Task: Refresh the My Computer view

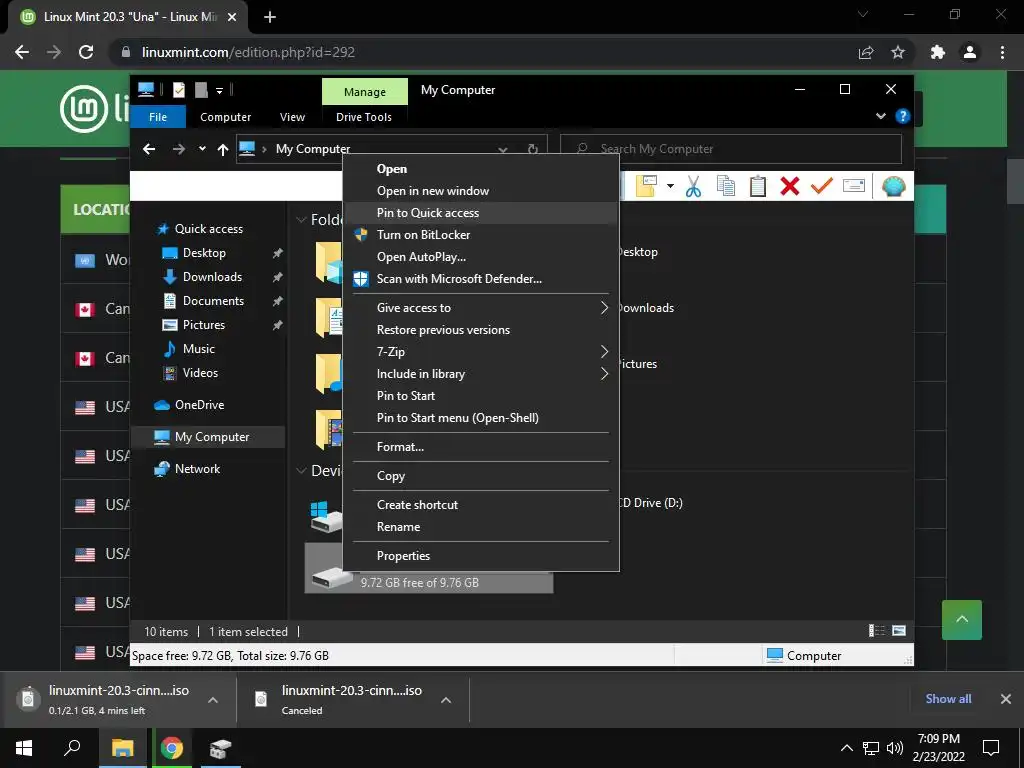Action: (x=533, y=150)
